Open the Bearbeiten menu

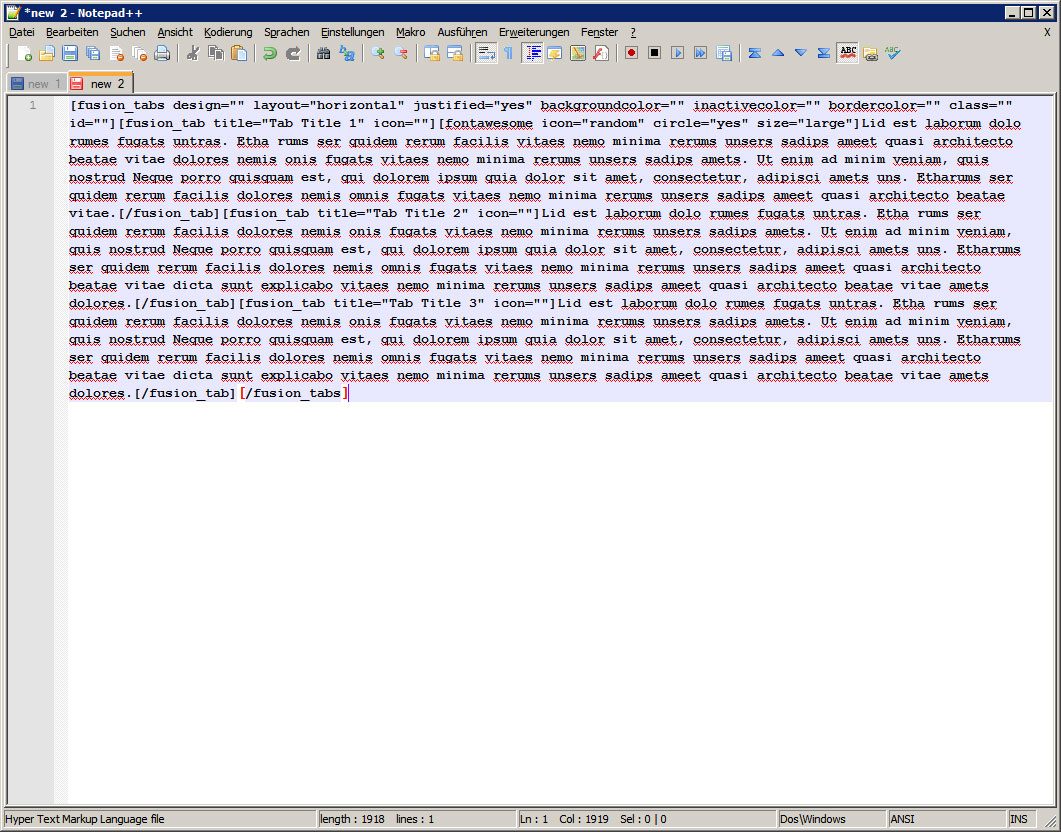[72, 32]
